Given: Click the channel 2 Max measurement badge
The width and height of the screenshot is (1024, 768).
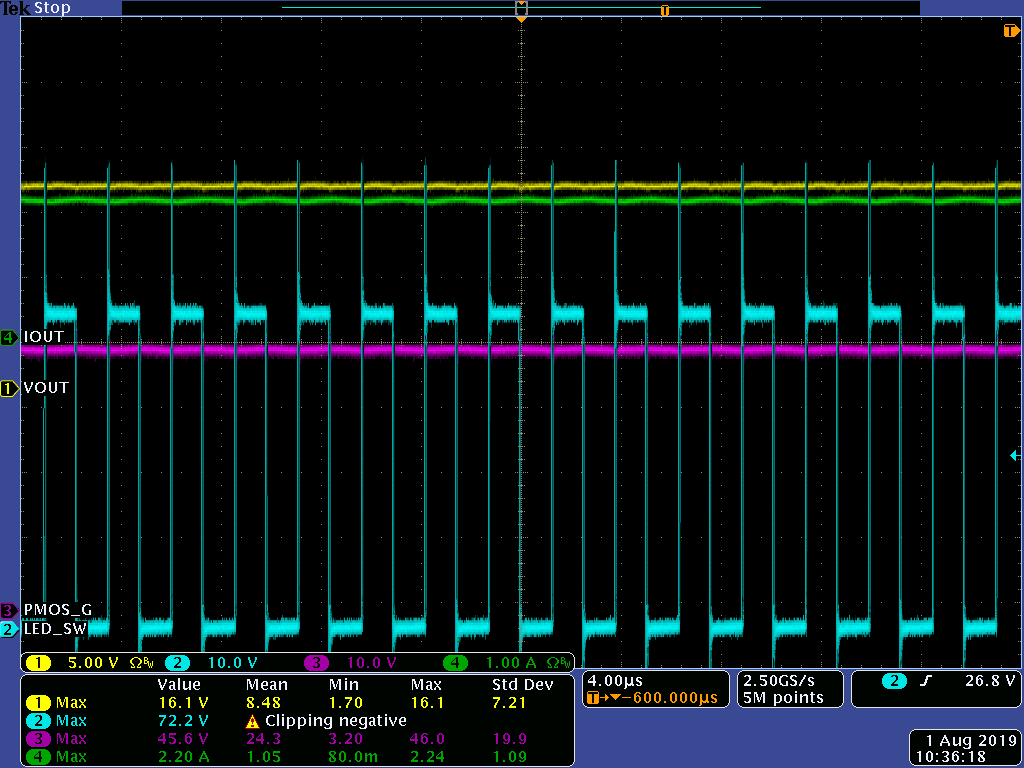Looking at the screenshot, I should 39,721.
